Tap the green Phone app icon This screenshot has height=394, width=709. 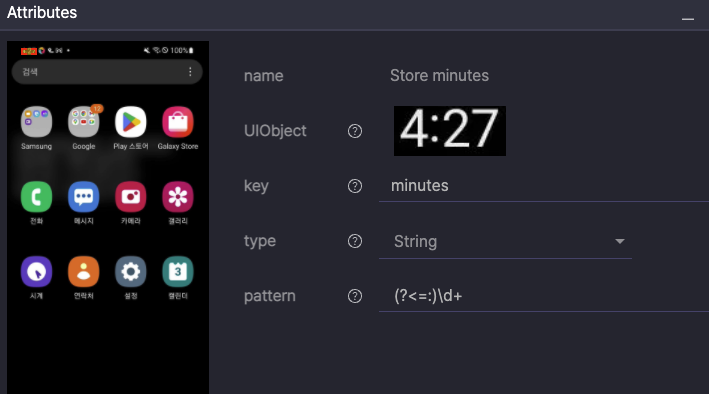(x=36, y=197)
